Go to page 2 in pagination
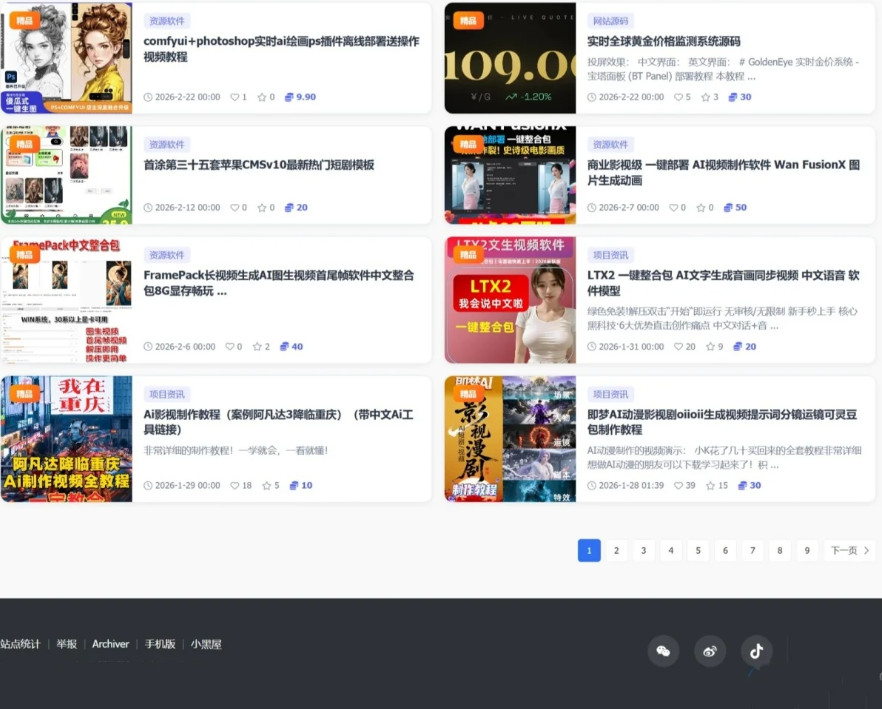This screenshot has height=709, width=882. pyautogui.click(x=616, y=550)
